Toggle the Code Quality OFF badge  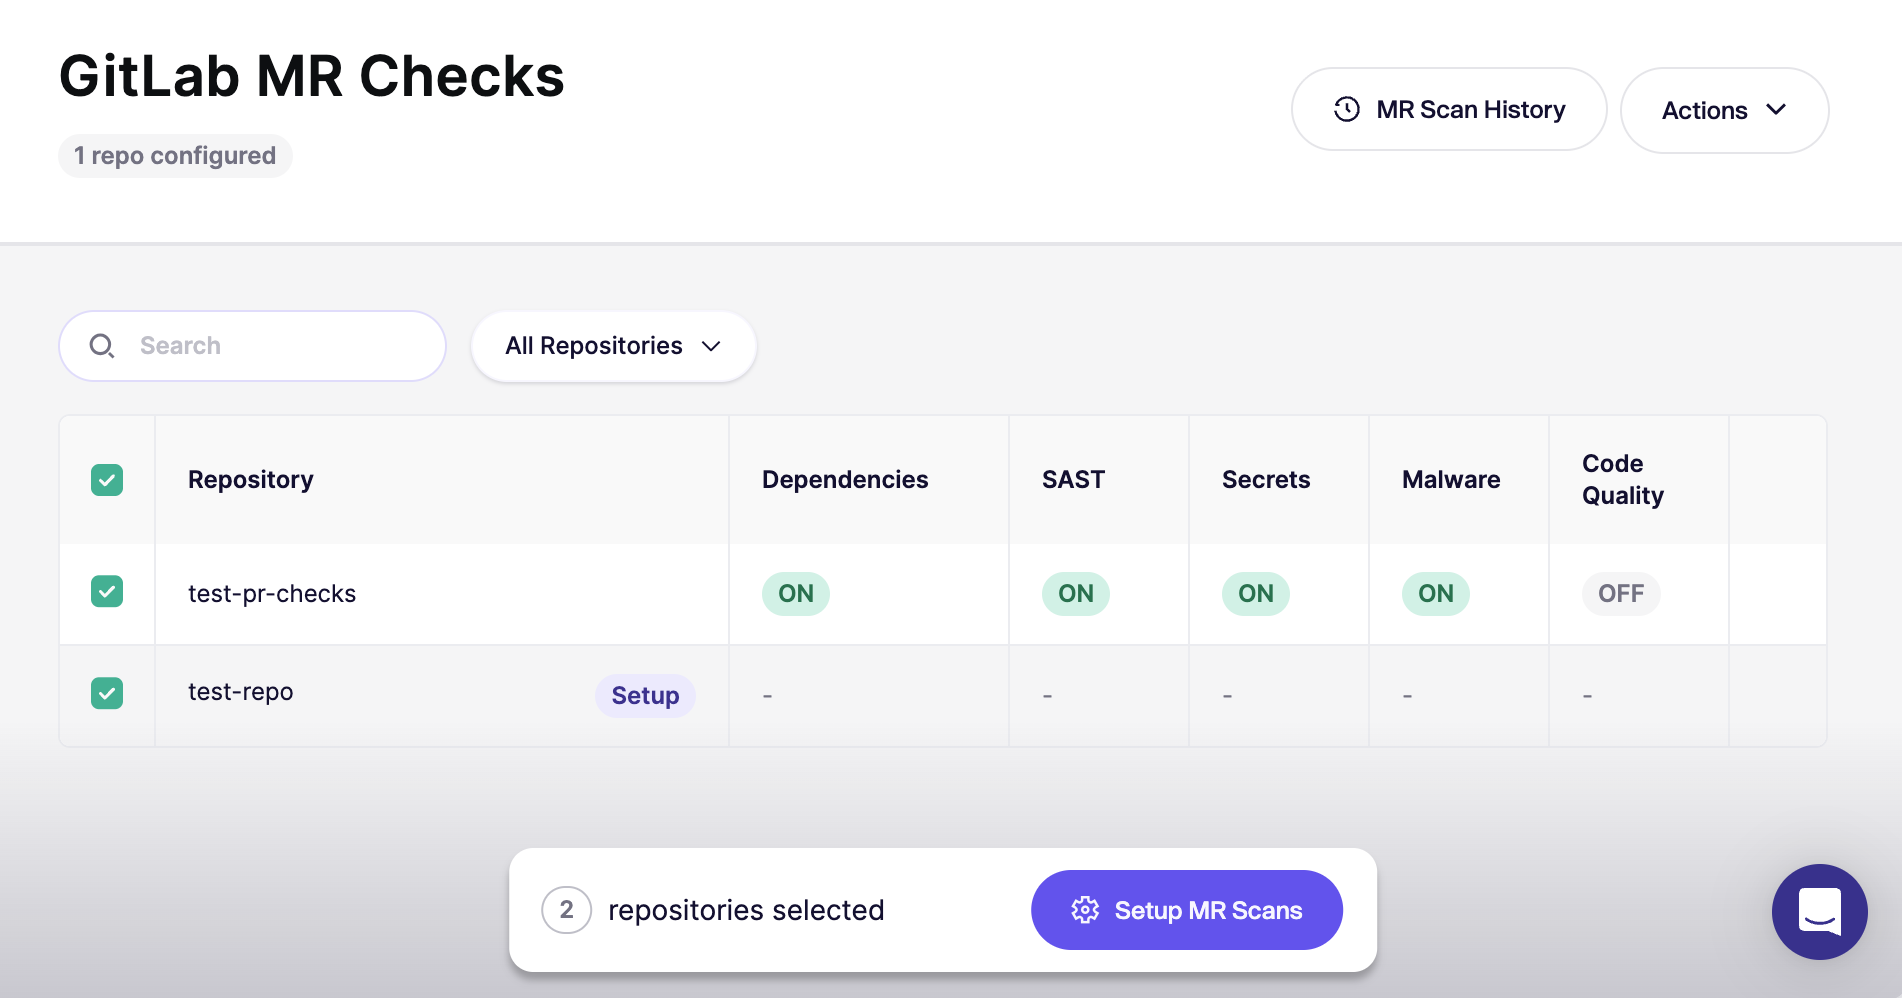tap(1620, 594)
